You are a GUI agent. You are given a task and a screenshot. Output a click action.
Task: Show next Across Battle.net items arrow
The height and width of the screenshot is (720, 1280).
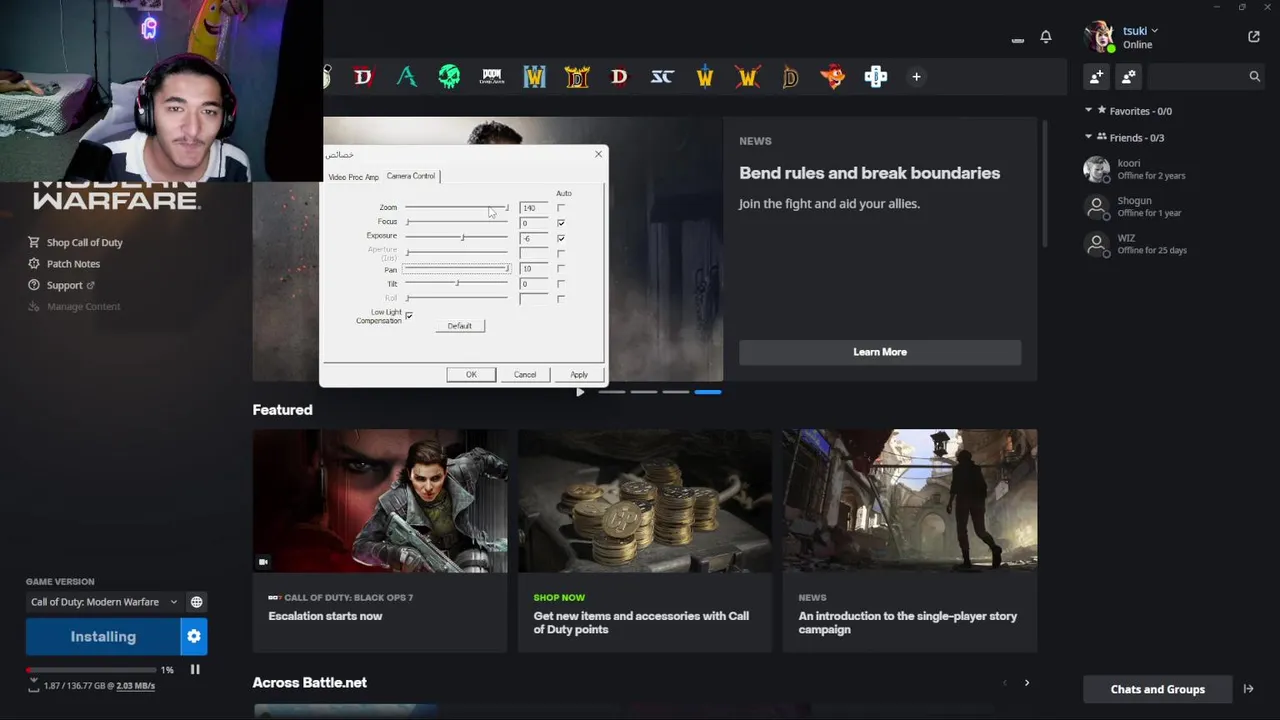tap(1026, 683)
